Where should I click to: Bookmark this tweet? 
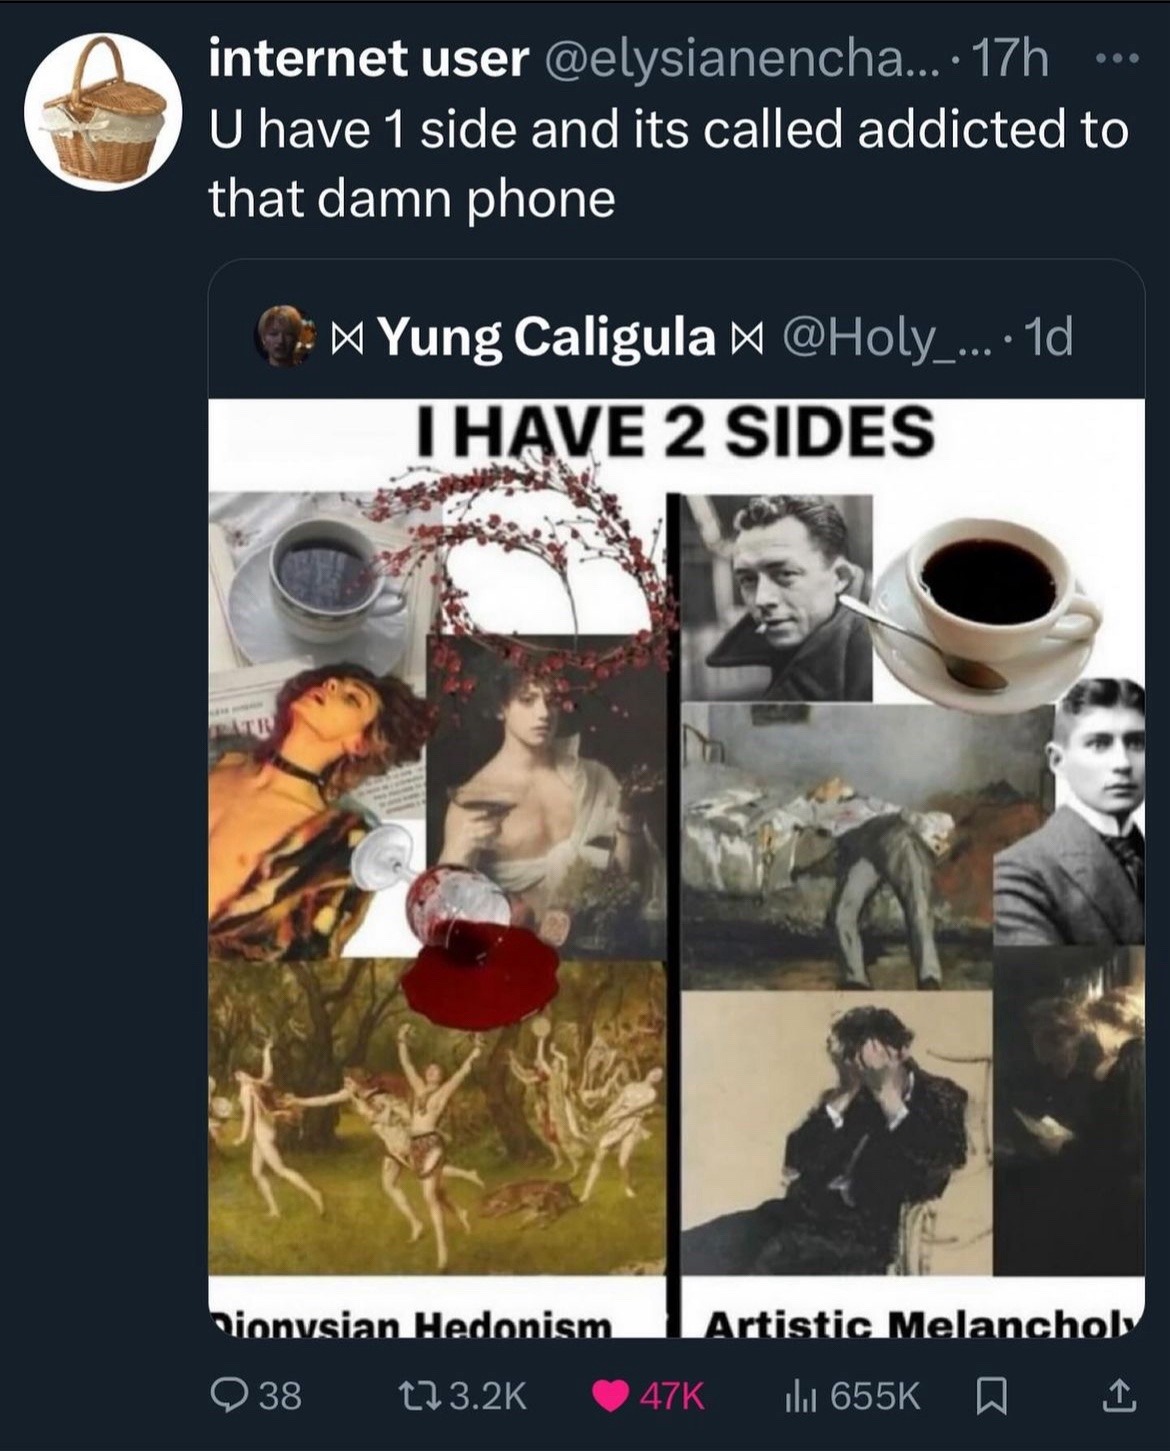point(991,1396)
